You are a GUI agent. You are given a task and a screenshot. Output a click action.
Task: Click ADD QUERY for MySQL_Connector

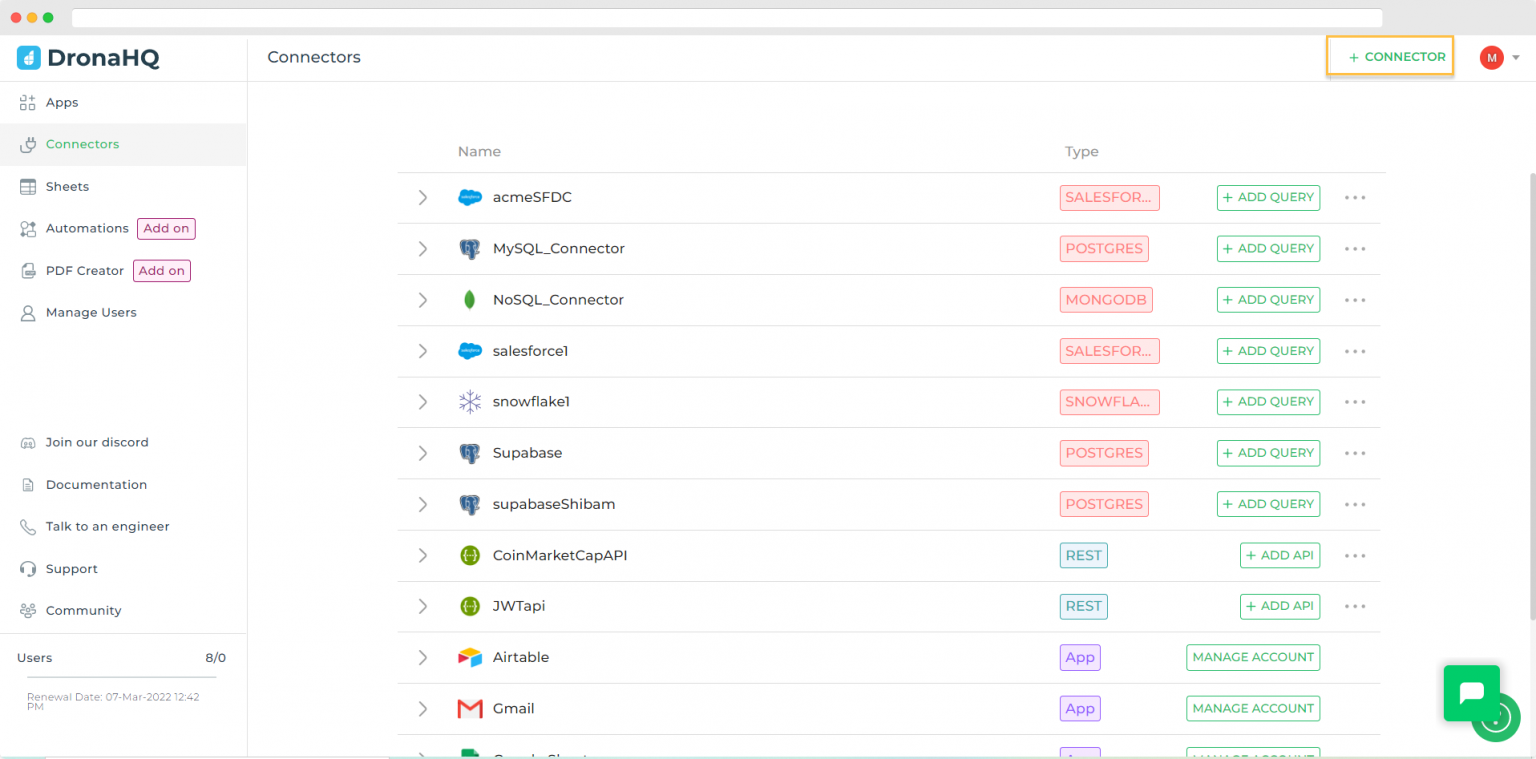click(x=1268, y=248)
